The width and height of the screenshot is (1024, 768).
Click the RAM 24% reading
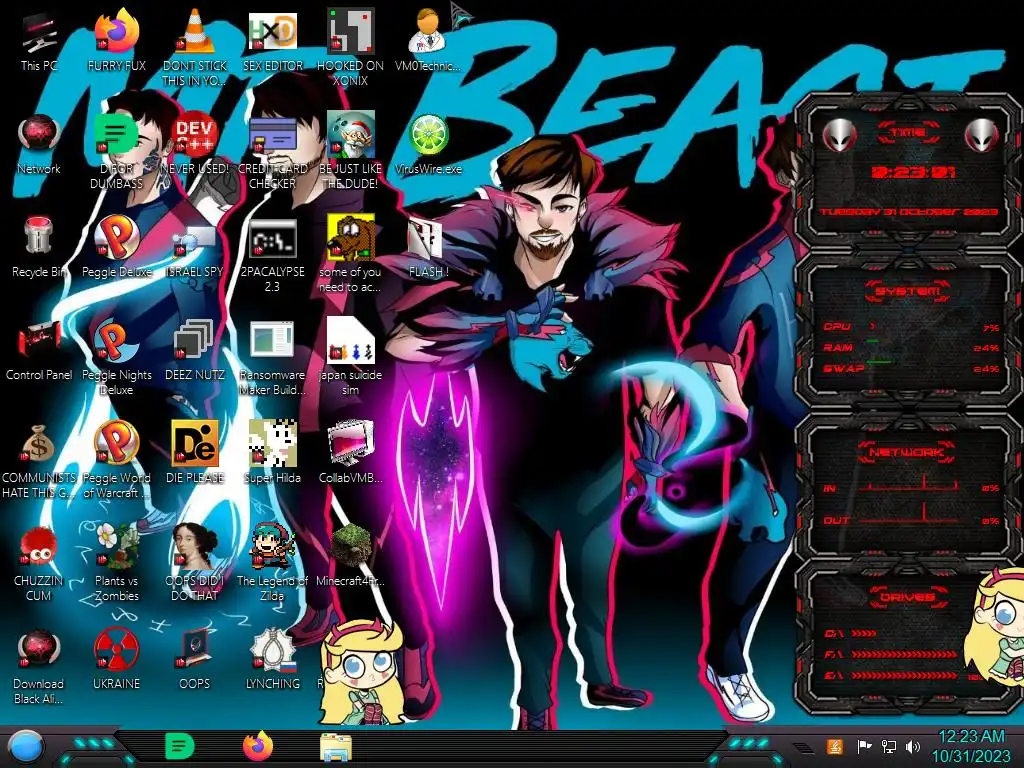[x=985, y=348]
